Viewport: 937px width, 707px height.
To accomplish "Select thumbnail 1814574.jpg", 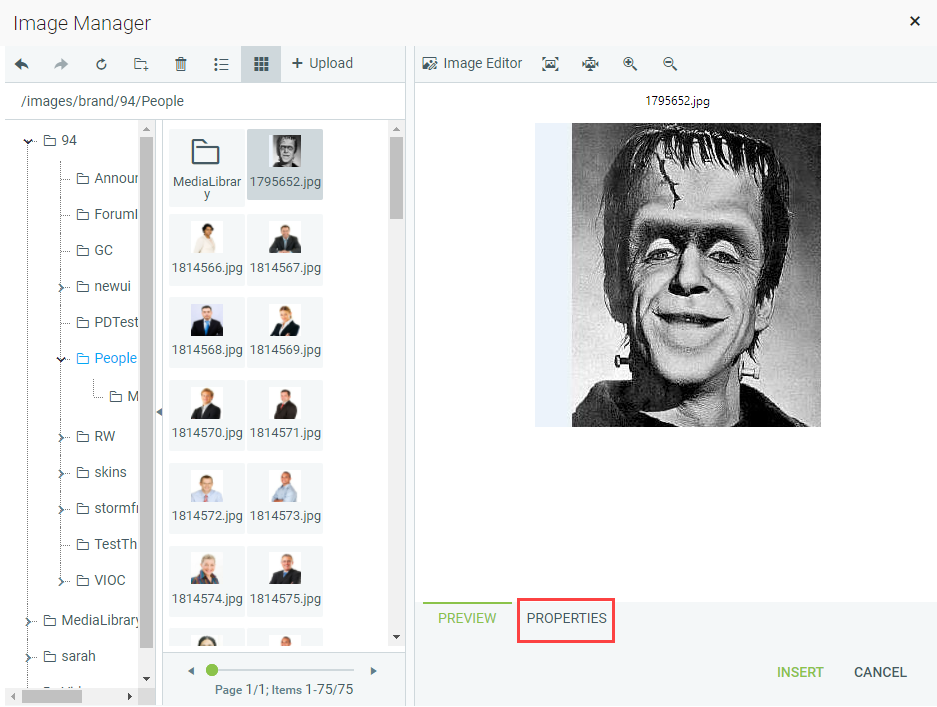I will [207, 581].
